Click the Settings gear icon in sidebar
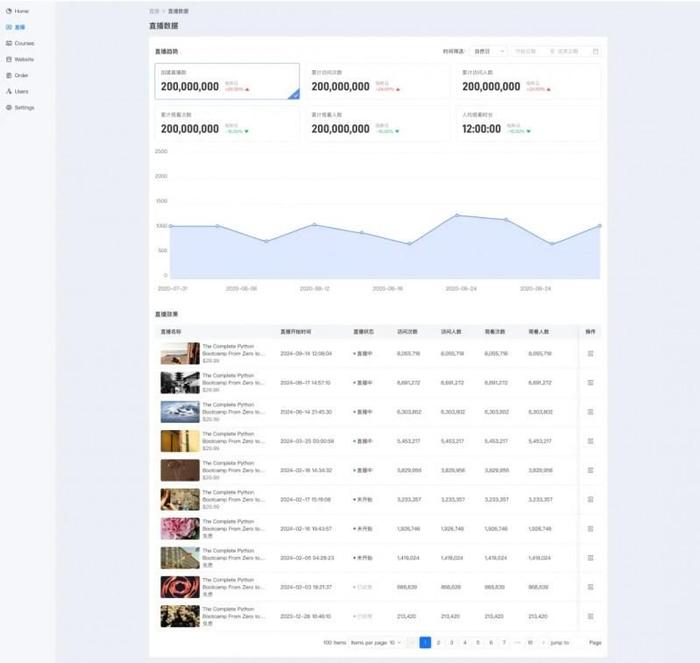Viewport: 700px width, 663px height. (9, 108)
